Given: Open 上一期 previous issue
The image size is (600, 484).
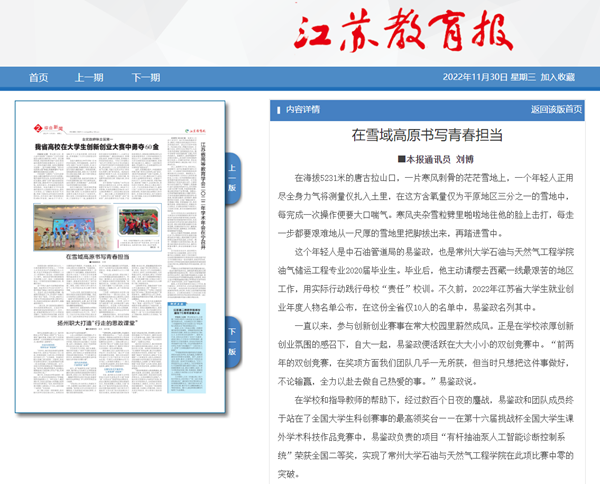Looking at the screenshot, I should pyautogui.click(x=89, y=77).
